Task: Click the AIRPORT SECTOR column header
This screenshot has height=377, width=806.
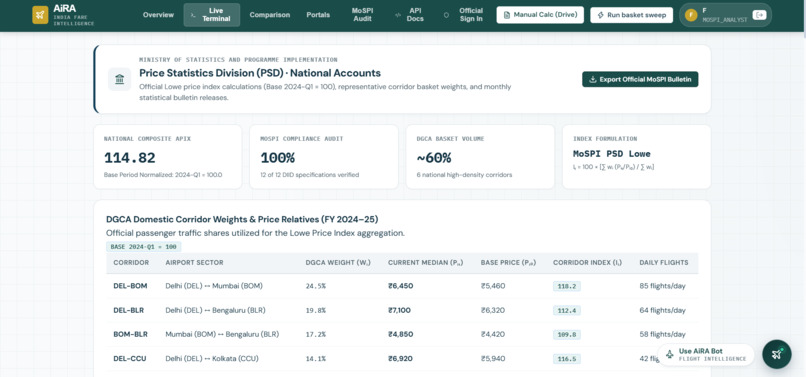Action: (194, 262)
